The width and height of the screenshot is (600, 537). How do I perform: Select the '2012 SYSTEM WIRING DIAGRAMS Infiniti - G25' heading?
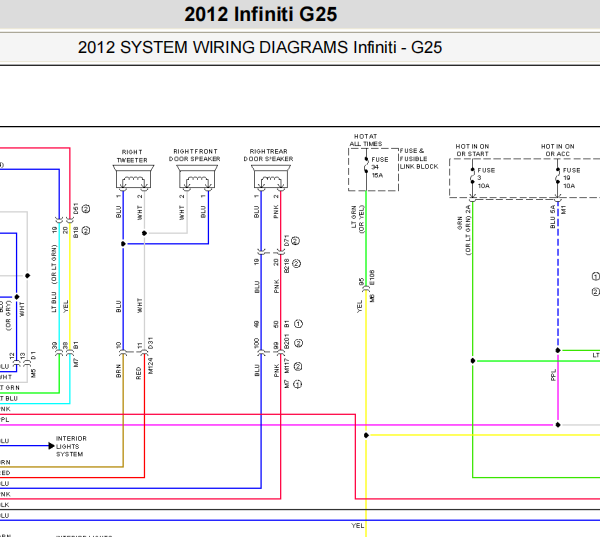tap(260, 47)
